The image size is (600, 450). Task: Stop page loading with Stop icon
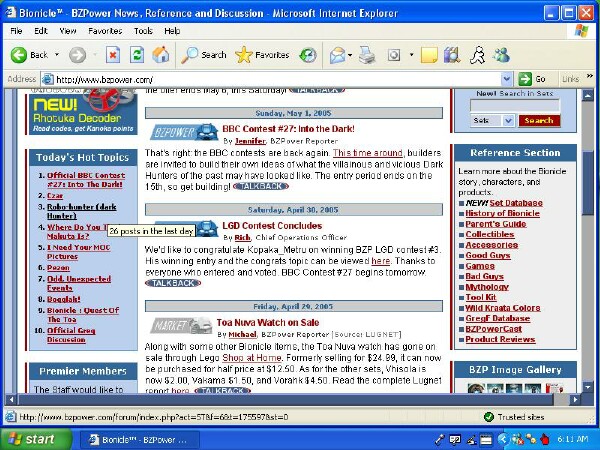coord(113,55)
